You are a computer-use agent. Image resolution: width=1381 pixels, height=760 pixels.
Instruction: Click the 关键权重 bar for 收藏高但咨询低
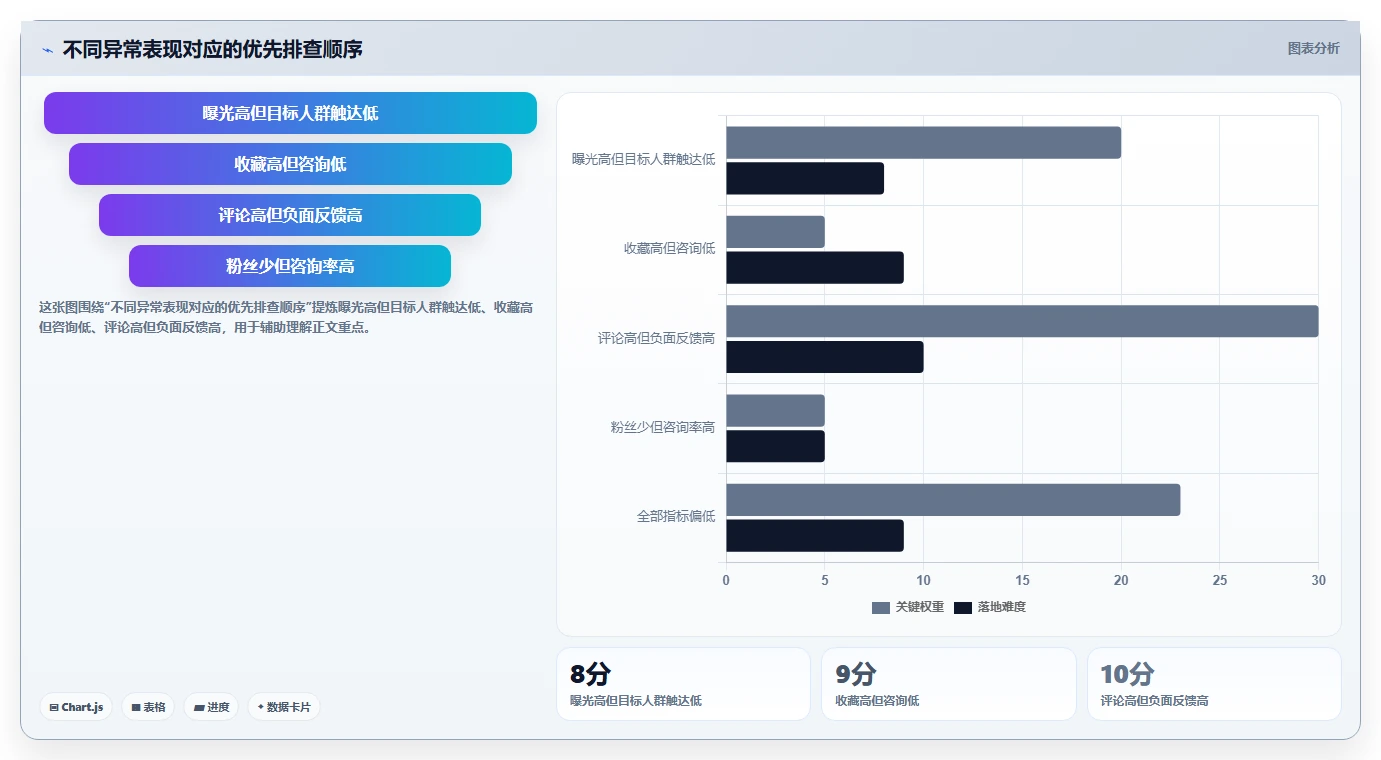[775, 232]
